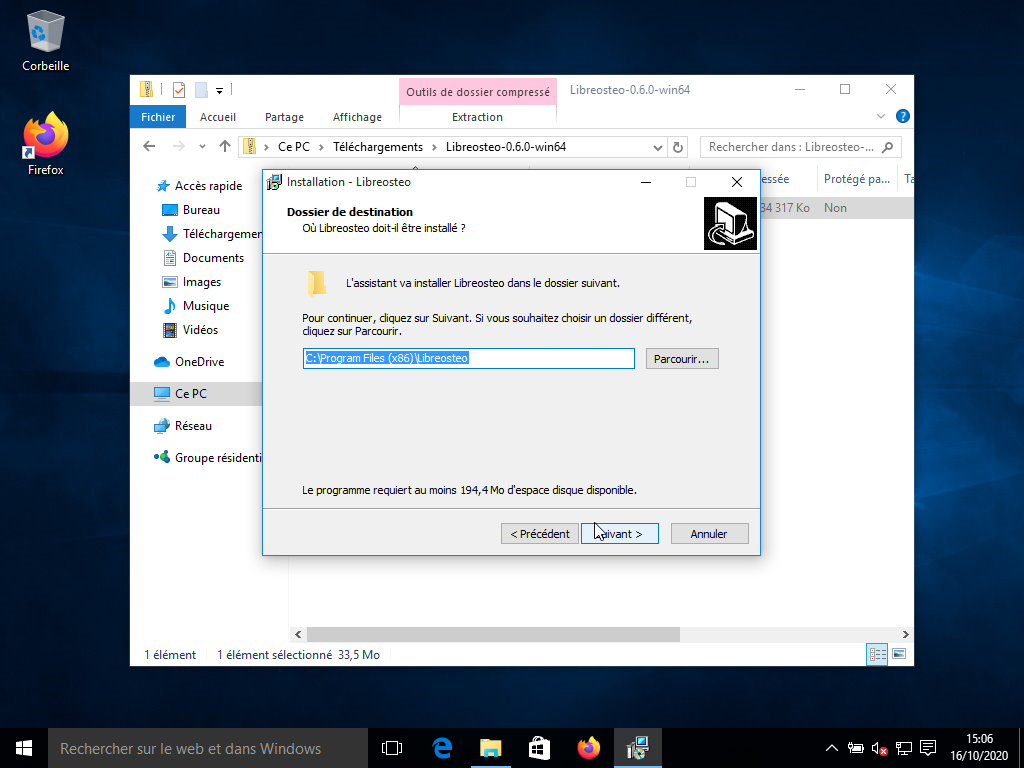Screen dimensions: 1024x768
Task: Refresh the Explorer folder view
Action: tap(678, 148)
